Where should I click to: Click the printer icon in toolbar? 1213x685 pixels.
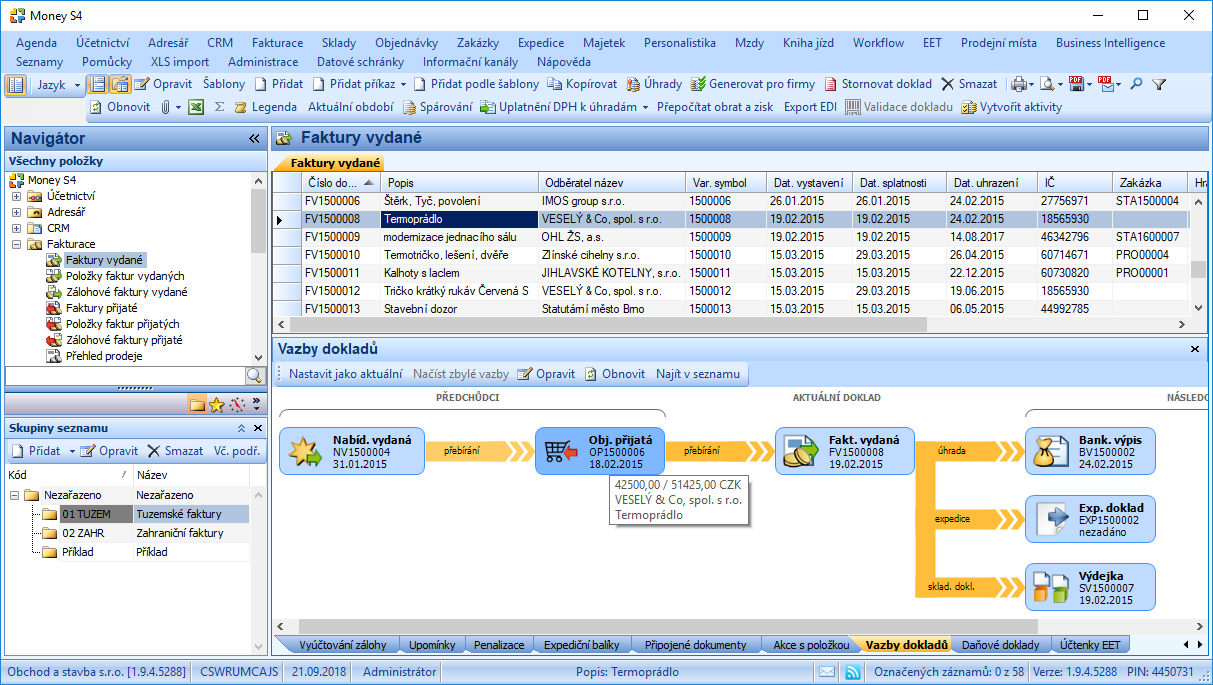(x=1017, y=85)
